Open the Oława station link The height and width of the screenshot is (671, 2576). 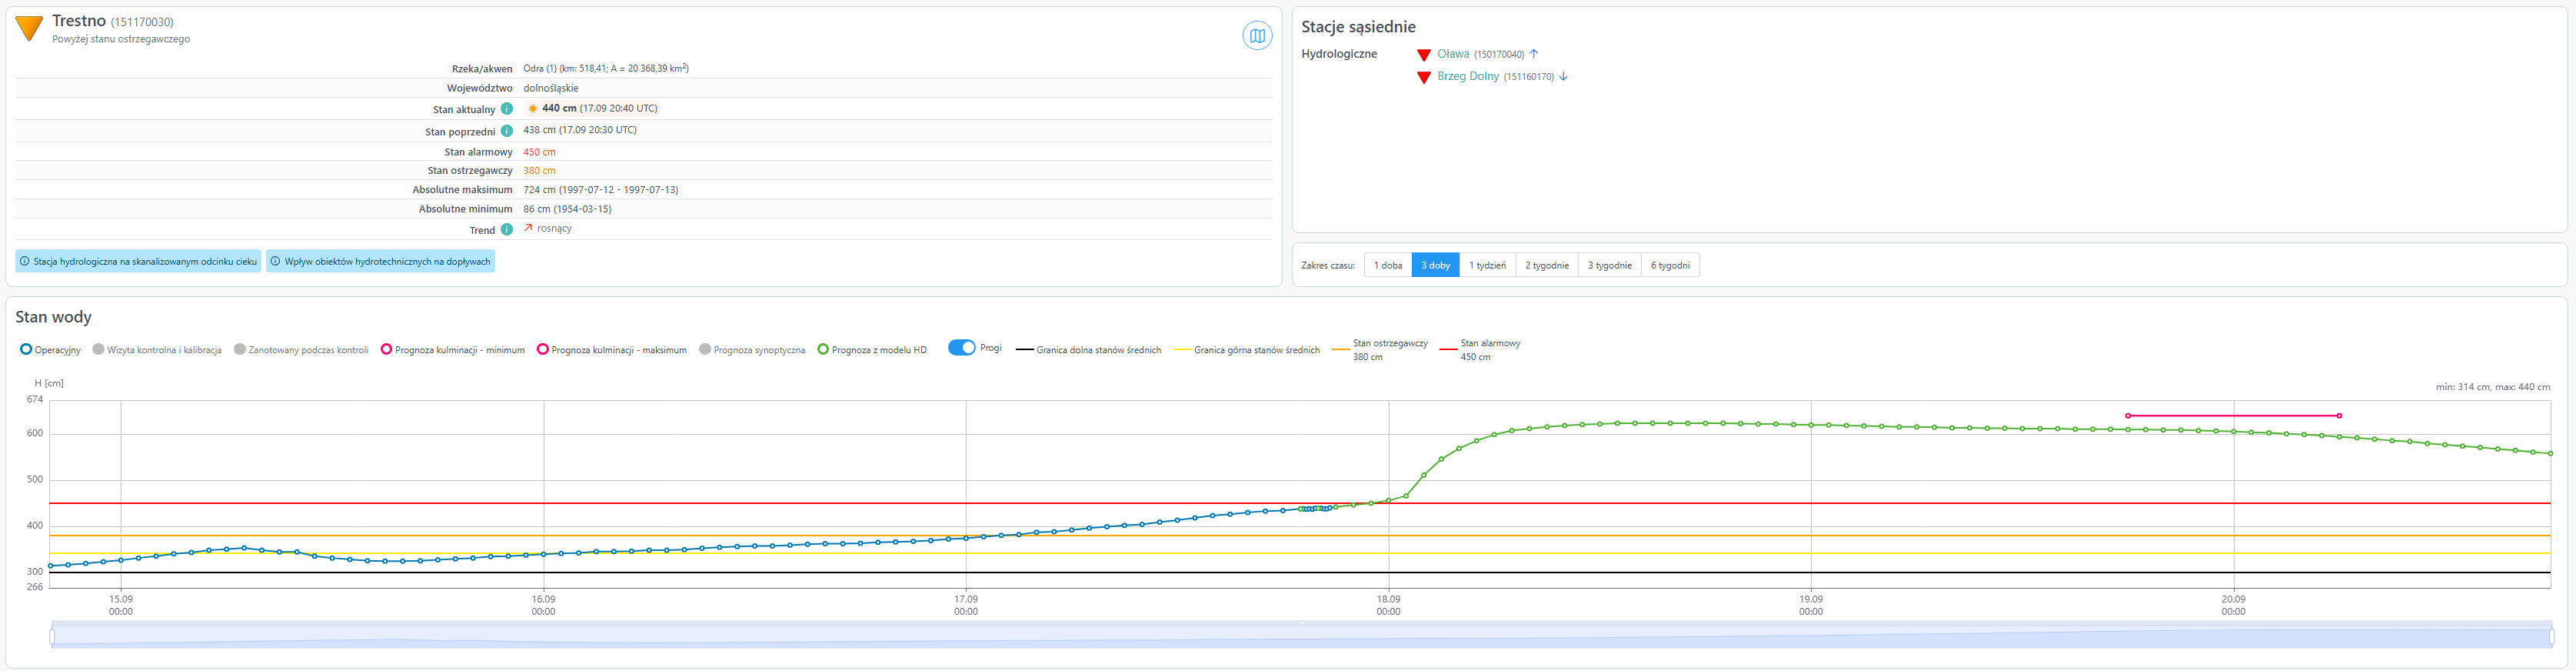1453,54
